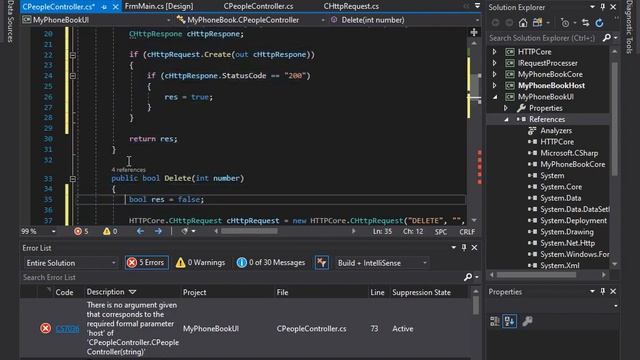Screen dimensions: 640x360
Task: Expand the IRequestProcesser project node
Action: tap(494, 63)
